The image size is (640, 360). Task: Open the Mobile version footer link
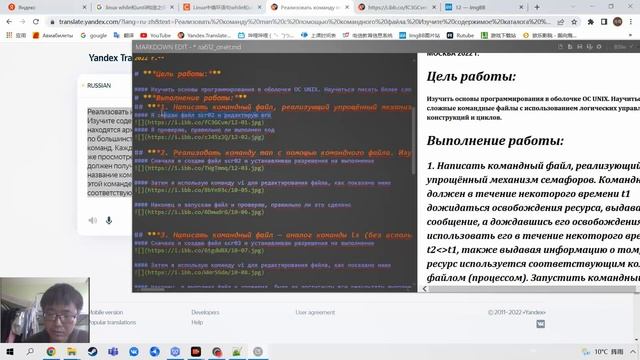click(x=106, y=312)
